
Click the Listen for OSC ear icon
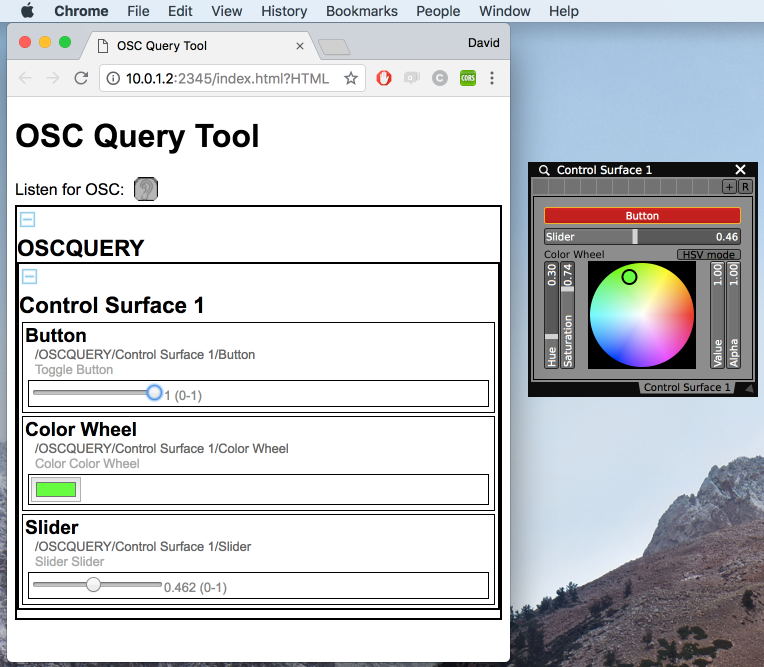coord(146,189)
